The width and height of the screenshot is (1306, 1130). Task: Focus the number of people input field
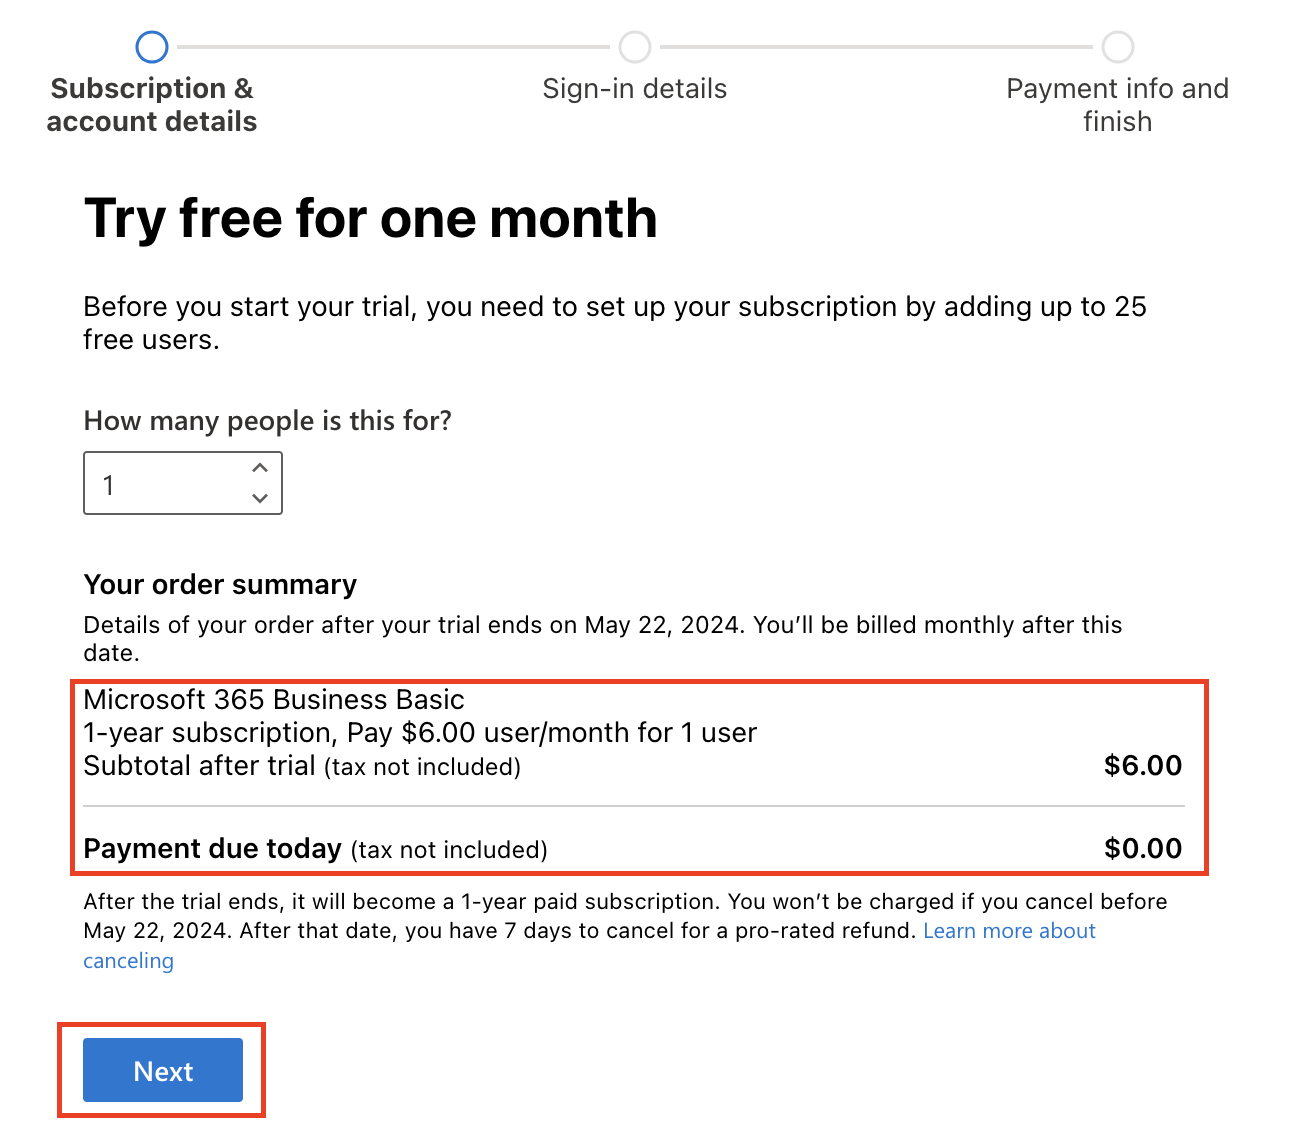click(x=183, y=483)
